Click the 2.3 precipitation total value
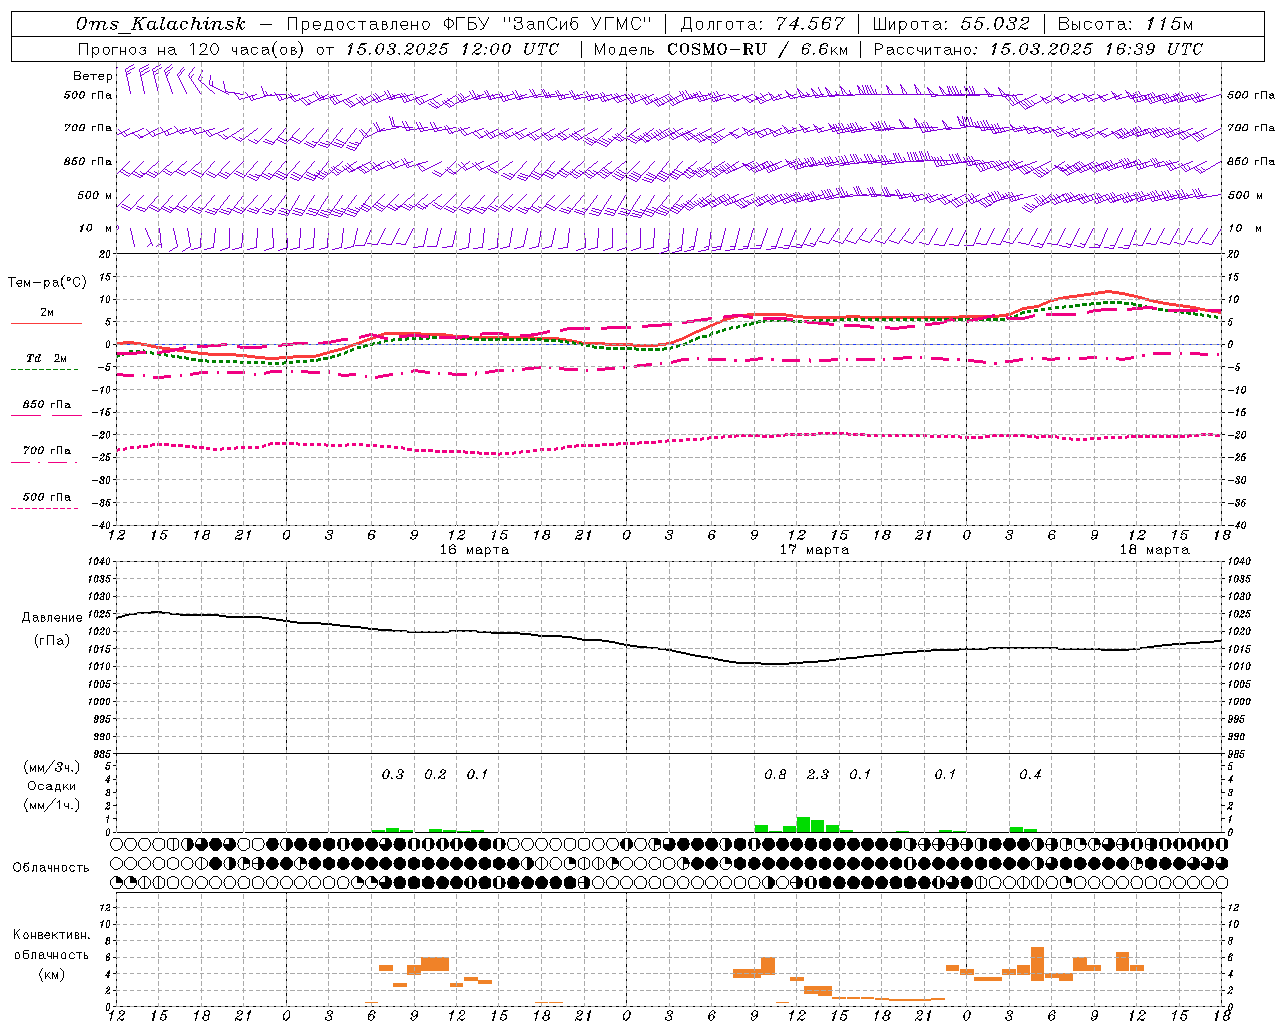The image size is (1280, 1024). click(x=818, y=774)
